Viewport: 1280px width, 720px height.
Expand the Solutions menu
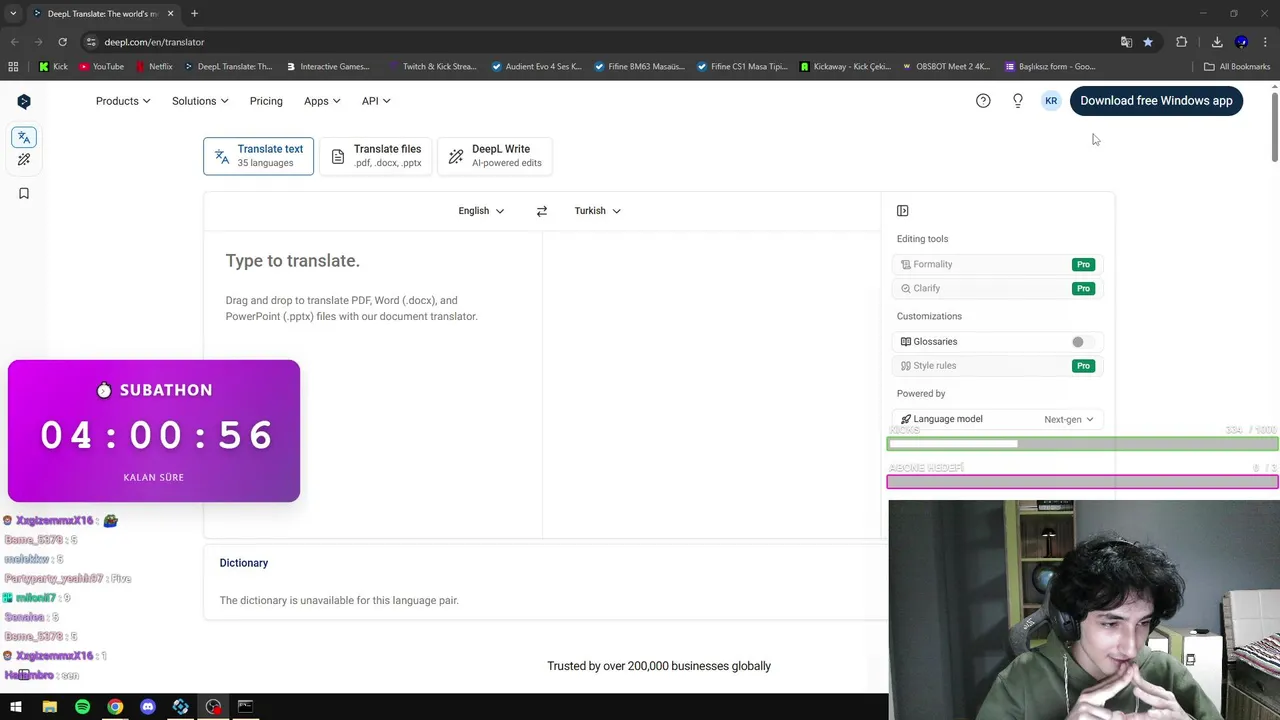pyautogui.click(x=200, y=101)
